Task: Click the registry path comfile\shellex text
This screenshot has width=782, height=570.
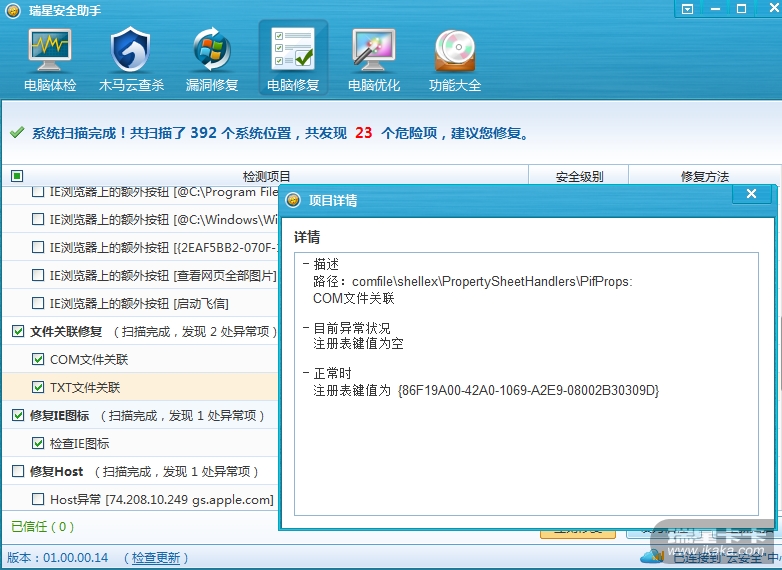Action: pos(492,282)
